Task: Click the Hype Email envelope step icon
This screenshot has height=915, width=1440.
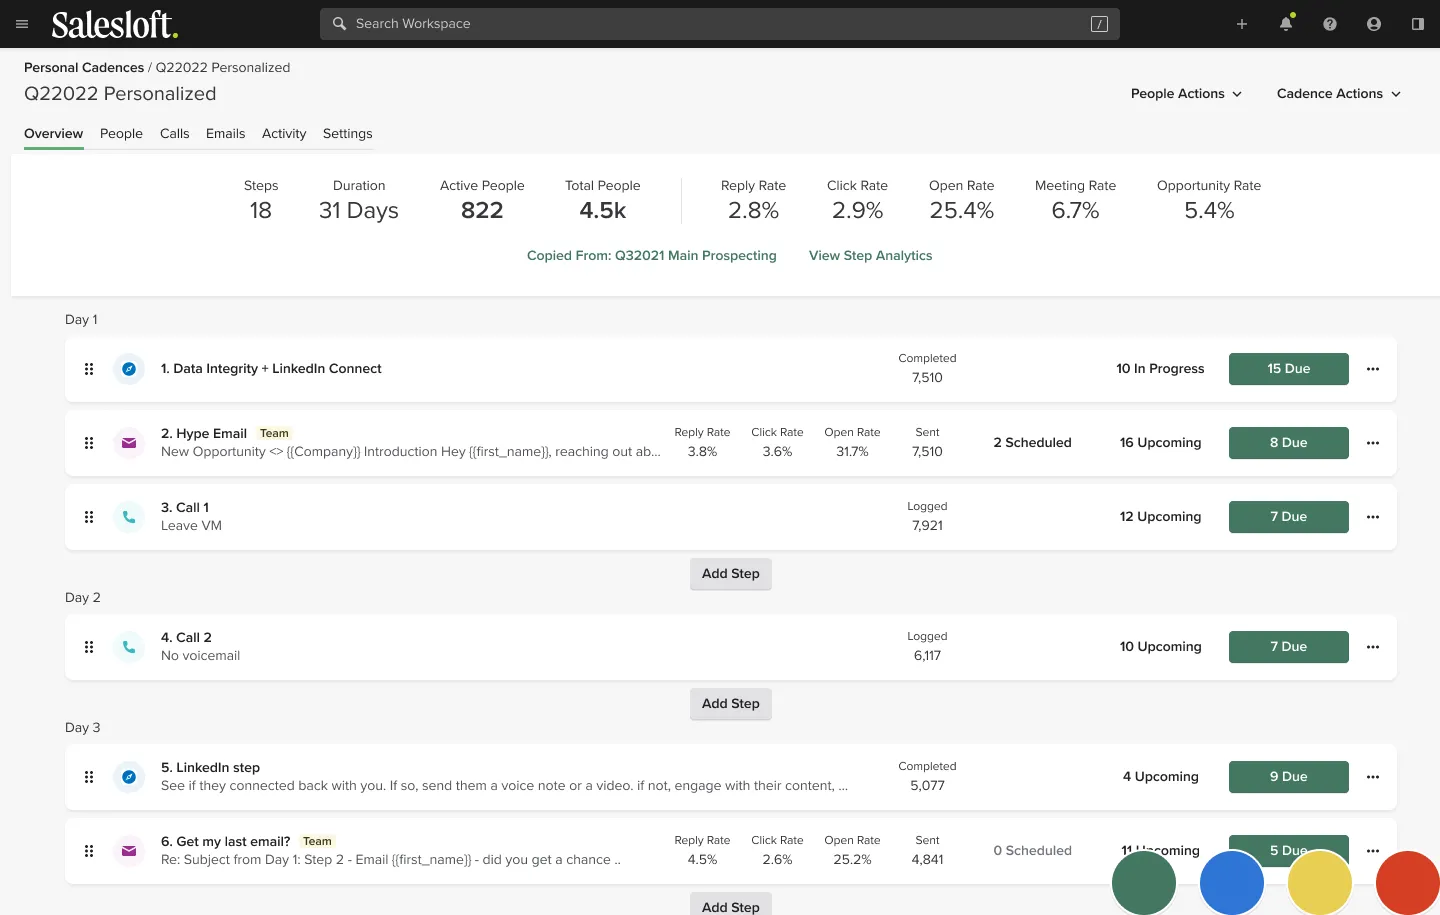Action: click(129, 443)
